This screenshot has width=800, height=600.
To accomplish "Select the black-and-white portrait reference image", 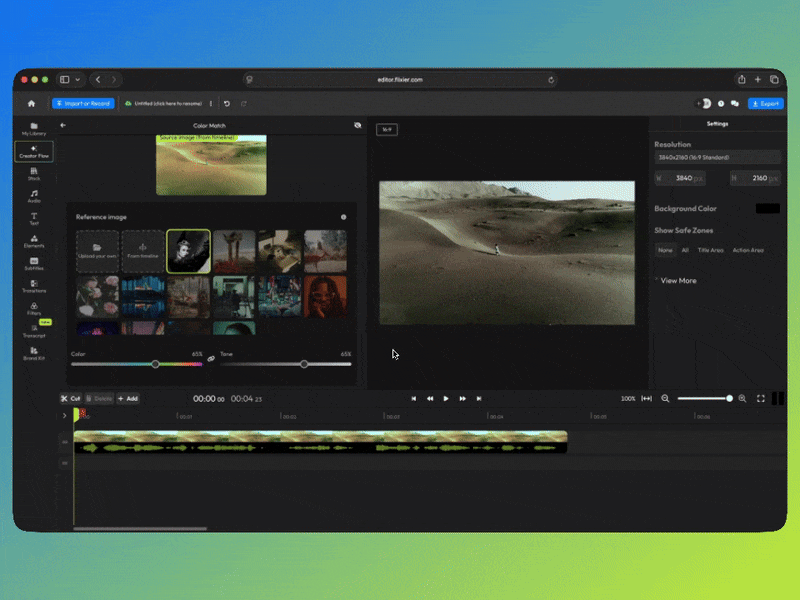I will (188, 251).
